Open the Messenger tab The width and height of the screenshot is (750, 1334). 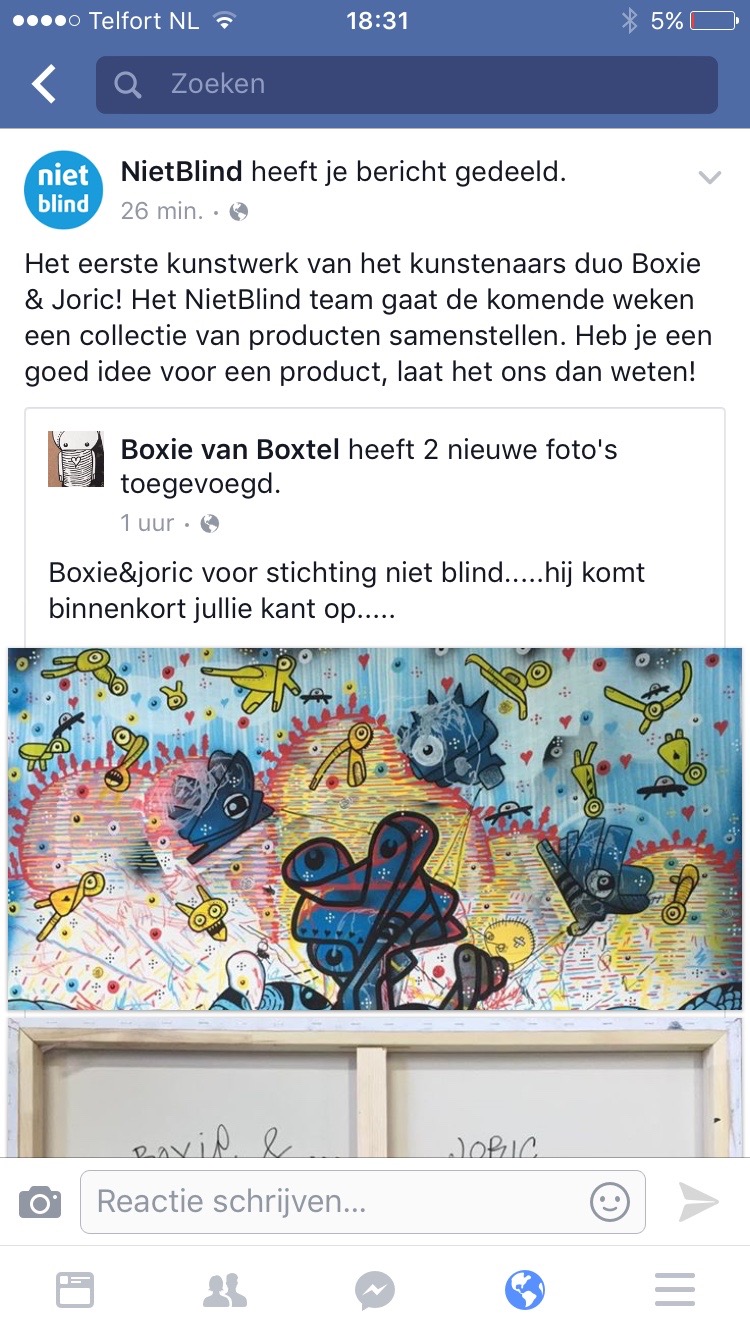(375, 1290)
